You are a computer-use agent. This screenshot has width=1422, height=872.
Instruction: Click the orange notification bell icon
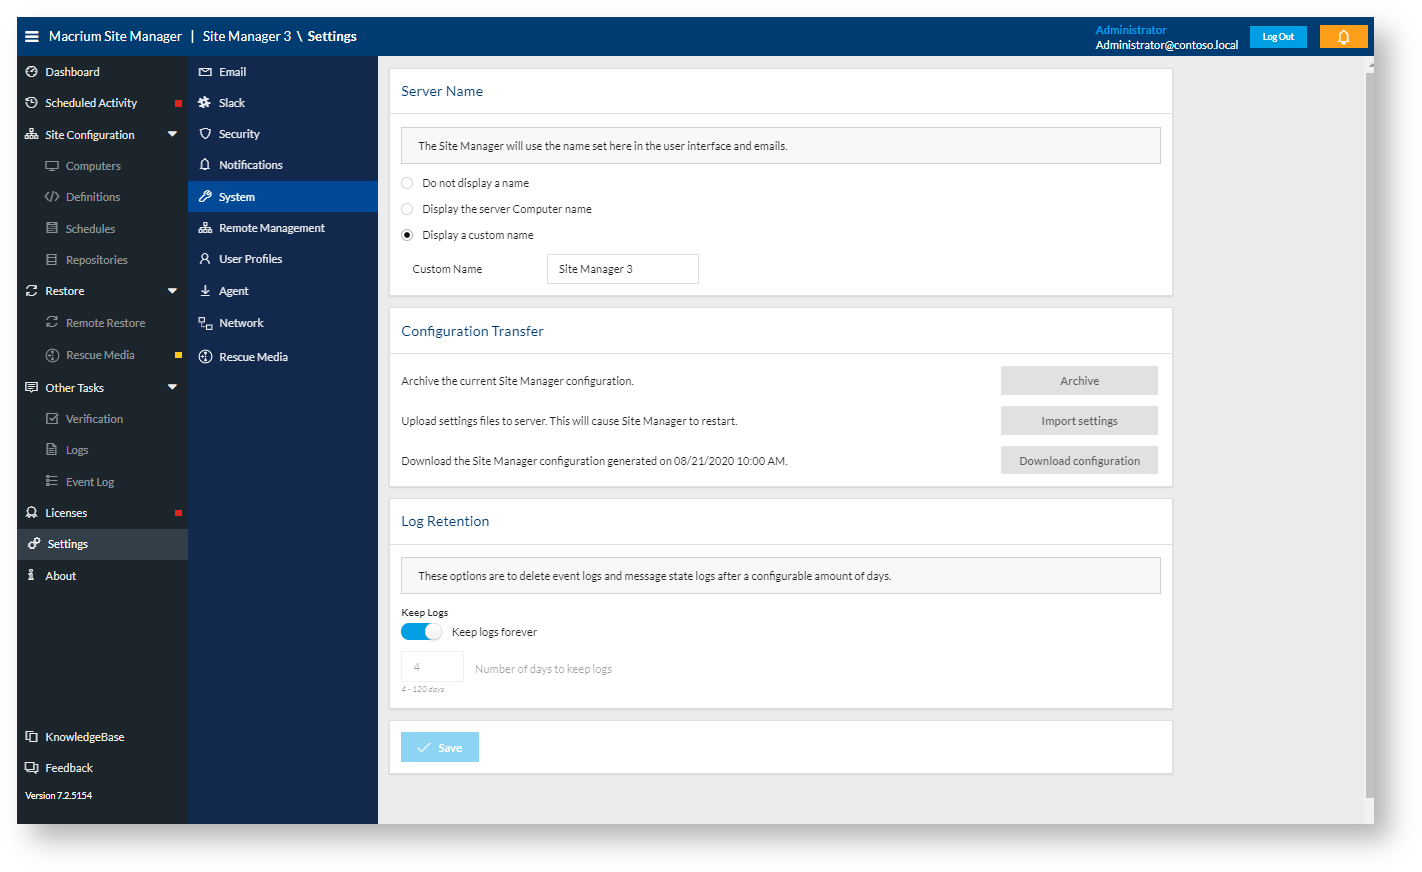coord(1343,37)
